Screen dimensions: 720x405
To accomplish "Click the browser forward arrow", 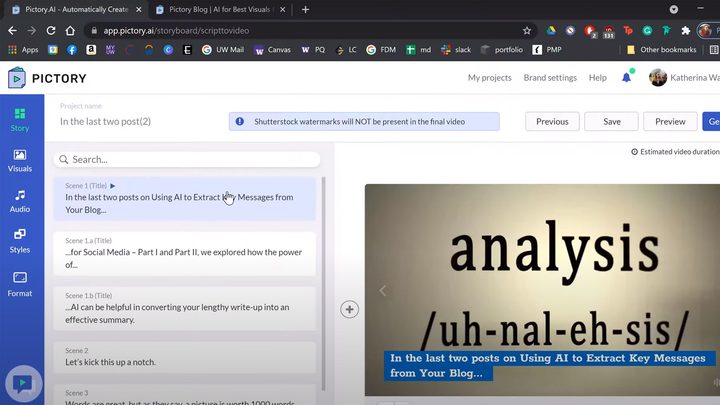I will click(x=32, y=31).
